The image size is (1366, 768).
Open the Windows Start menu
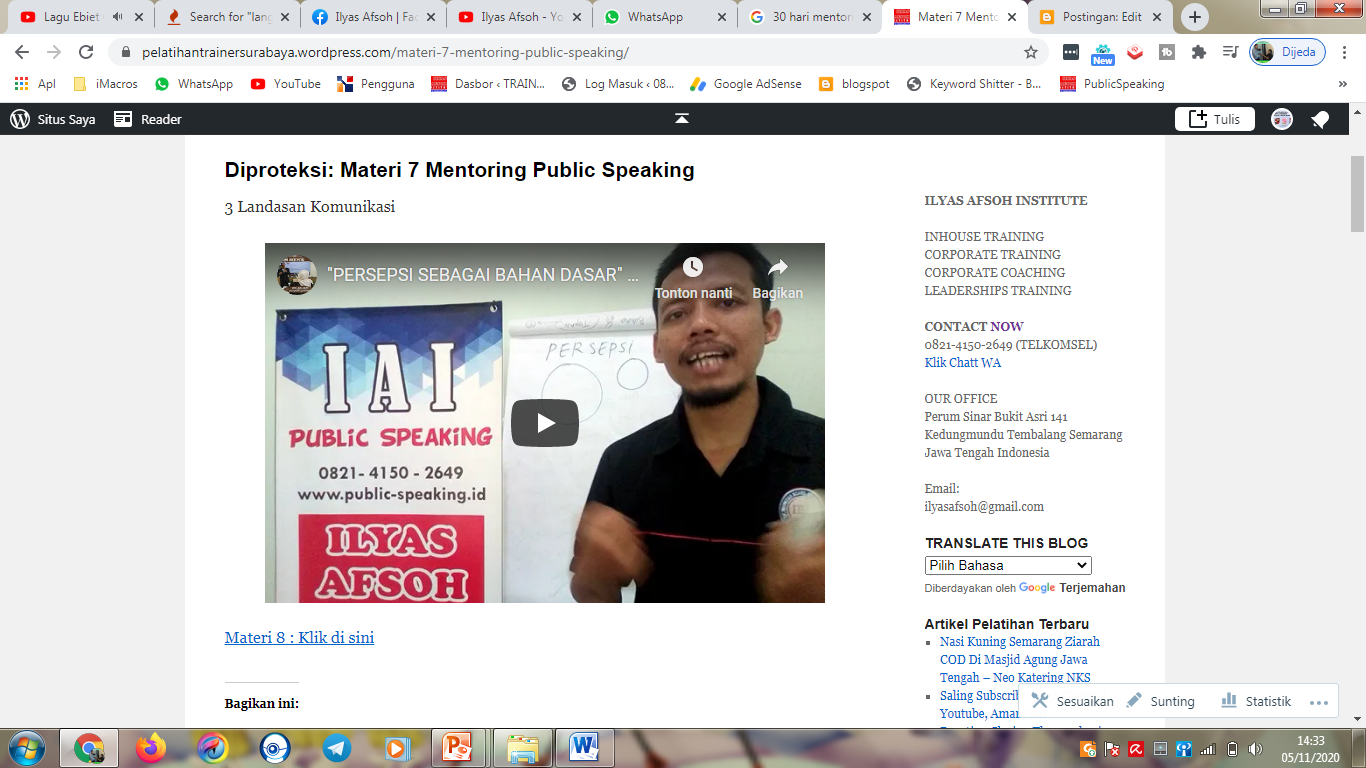coord(25,748)
